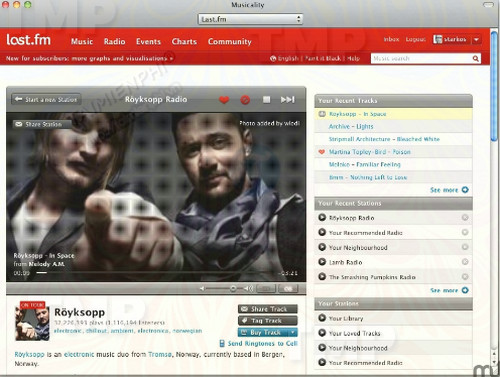
Task: Open the new subscriber graphs announcement
Action: point(89,58)
